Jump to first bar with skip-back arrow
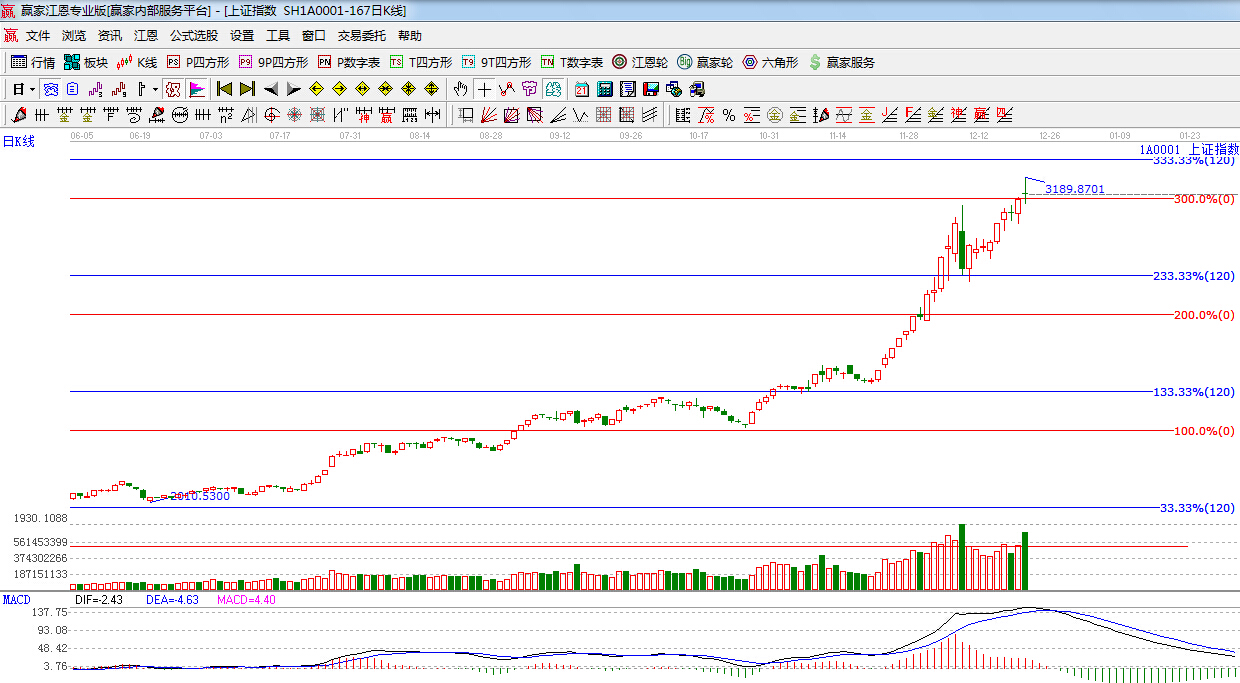Image resolution: width=1240 pixels, height=683 pixels. click(224, 89)
